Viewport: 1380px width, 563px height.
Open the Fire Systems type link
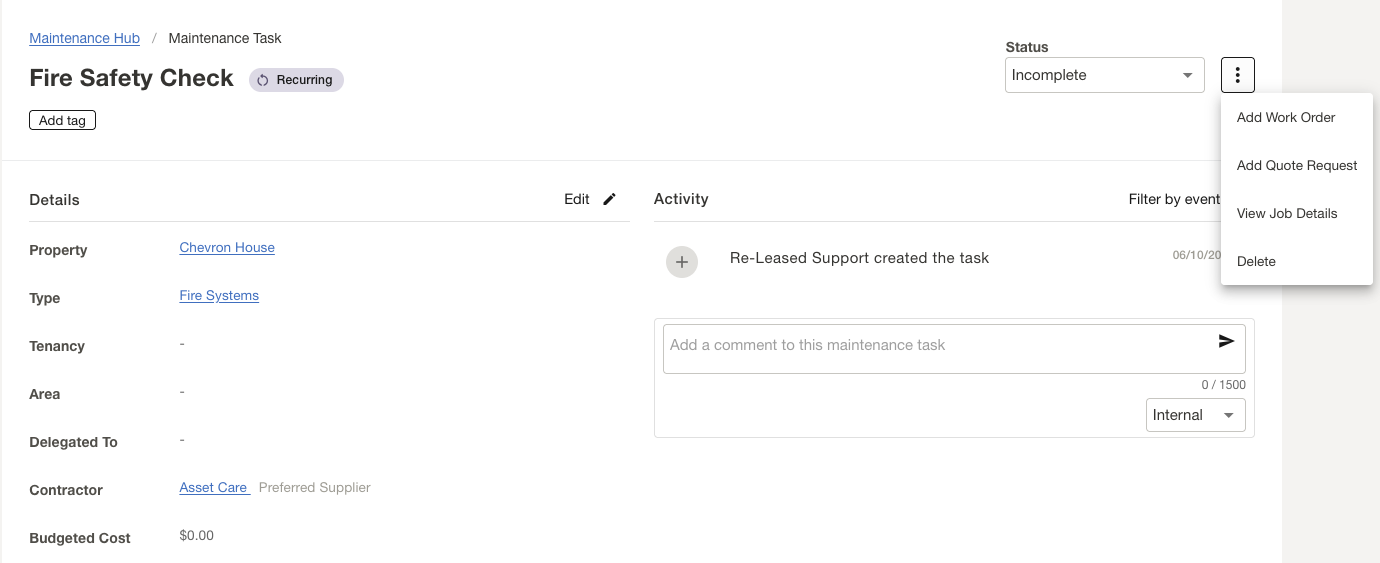pos(219,295)
